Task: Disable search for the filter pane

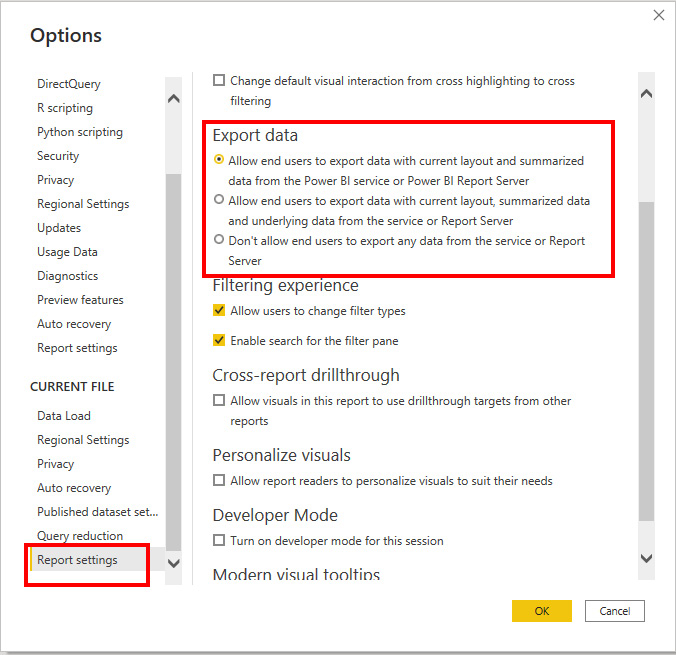Action: click(x=219, y=341)
